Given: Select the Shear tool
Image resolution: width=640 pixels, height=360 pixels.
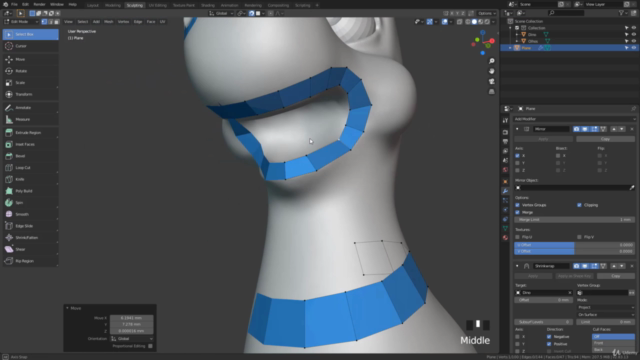Looking at the screenshot, I should point(31,249).
